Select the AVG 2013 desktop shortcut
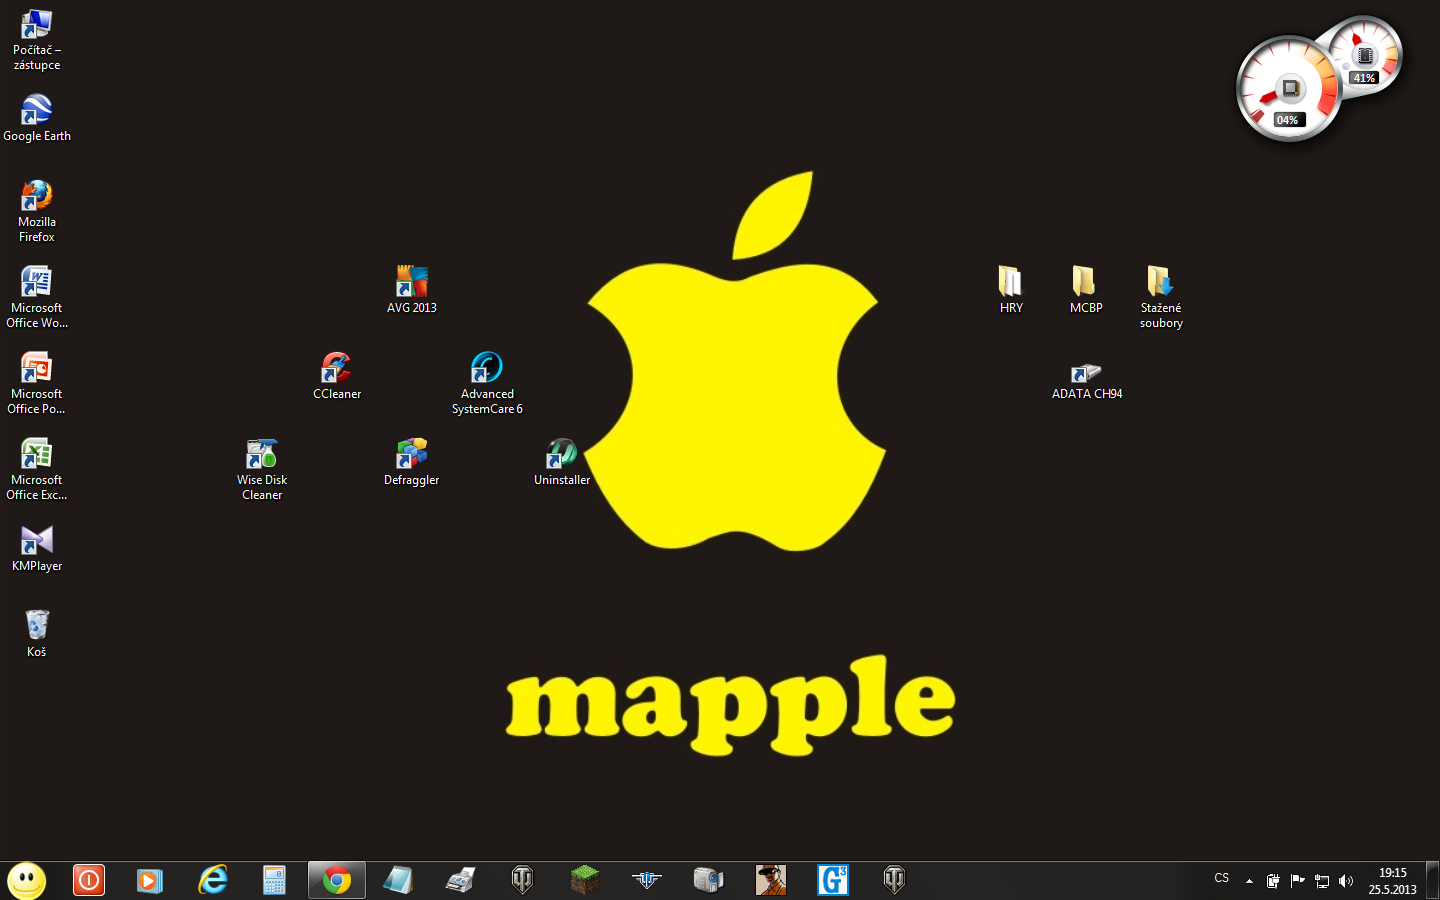1440x900 pixels. coord(412,290)
